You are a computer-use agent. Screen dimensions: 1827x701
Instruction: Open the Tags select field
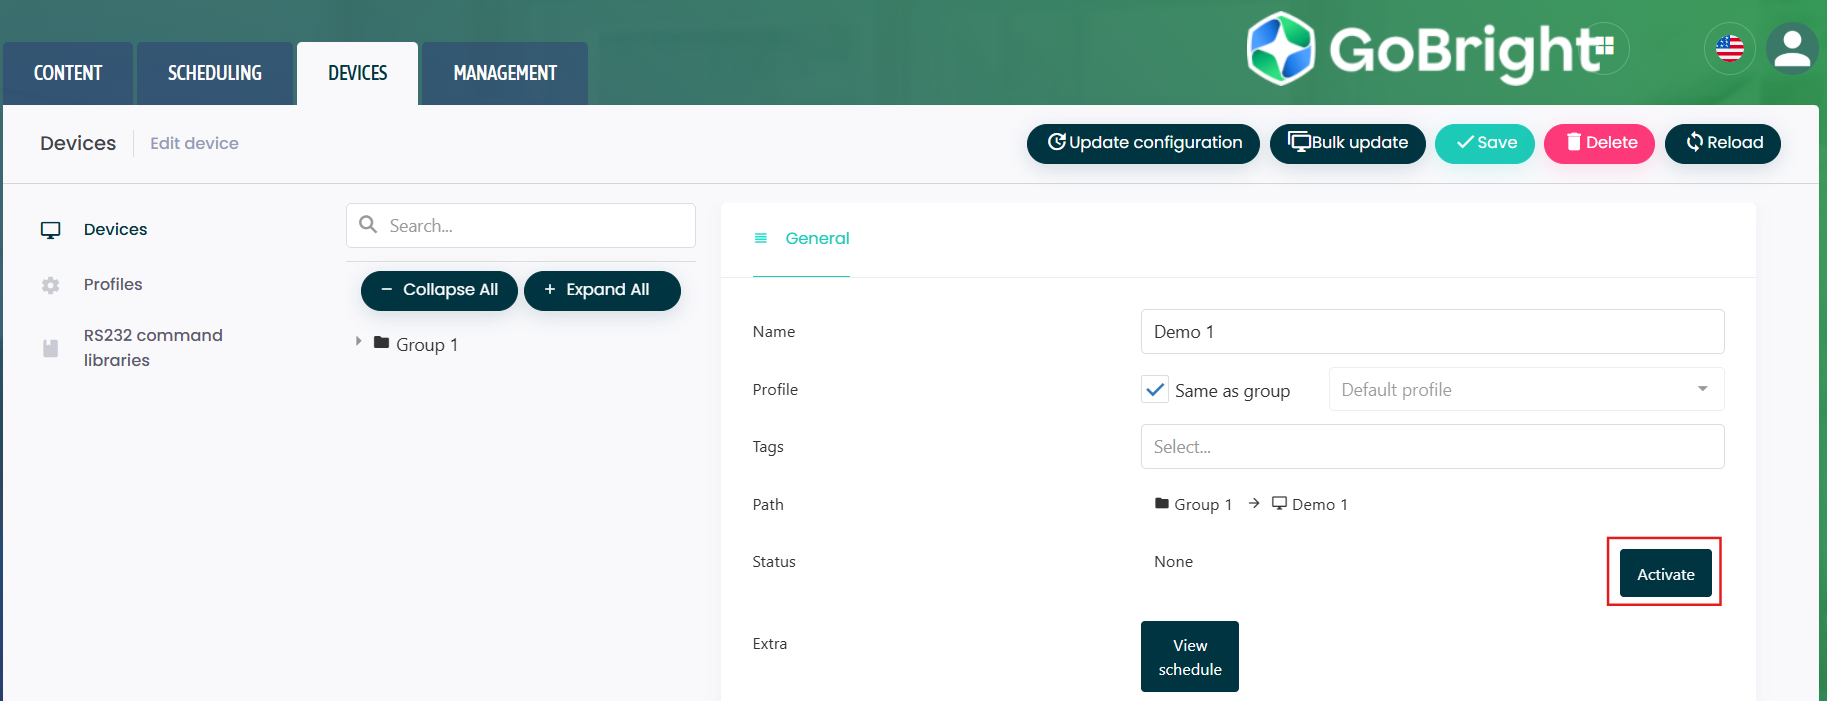(x=1431, y=447)
